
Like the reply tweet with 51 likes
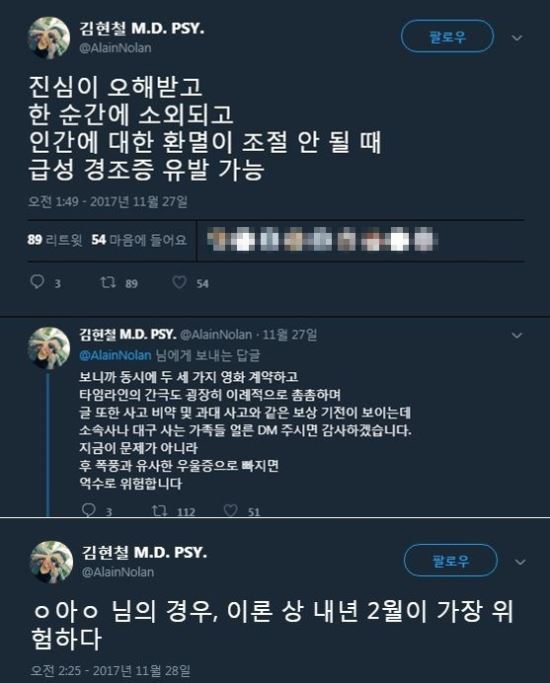[230, 511]
